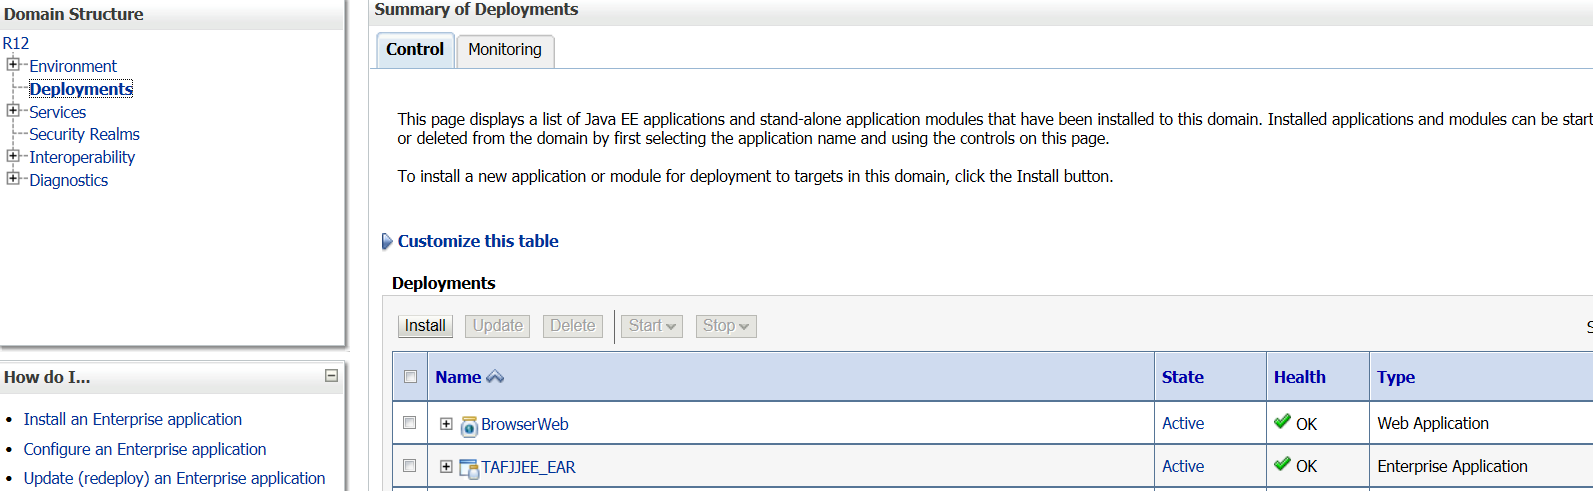Click the BrowserWeb web application icon
Screen dimensions: 1593x491
(469, 426)
